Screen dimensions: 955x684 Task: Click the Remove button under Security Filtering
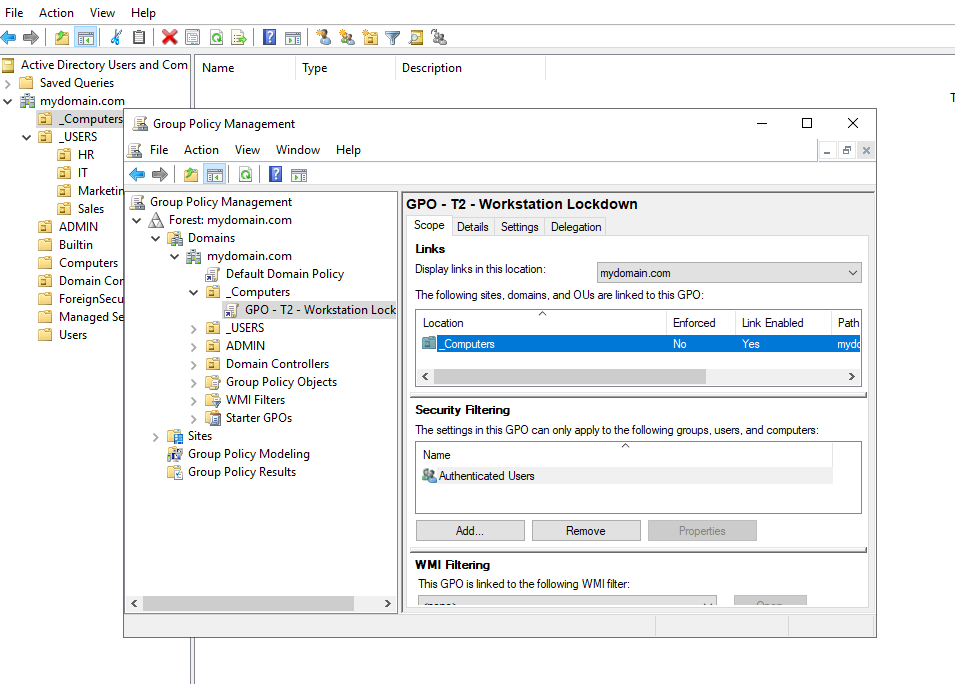[x=585, y=531]
